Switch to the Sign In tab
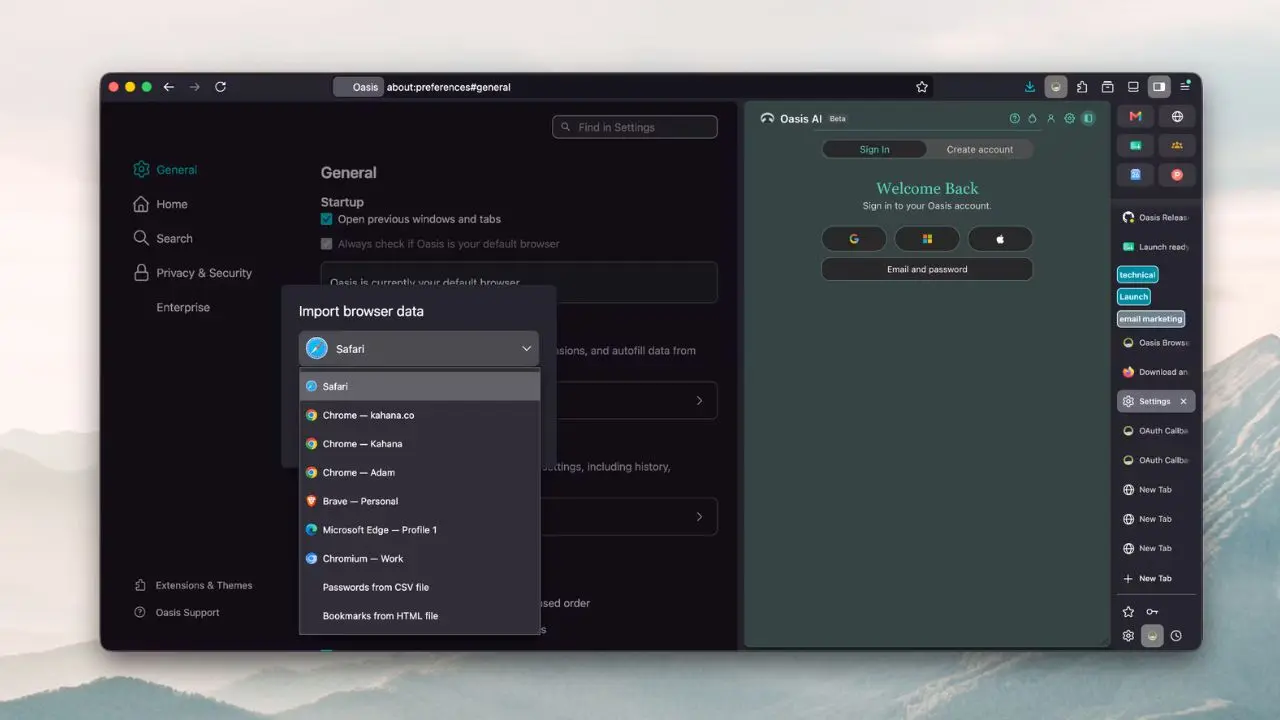The height and width of the screenshot is (720, 1280). coord(874,149)
